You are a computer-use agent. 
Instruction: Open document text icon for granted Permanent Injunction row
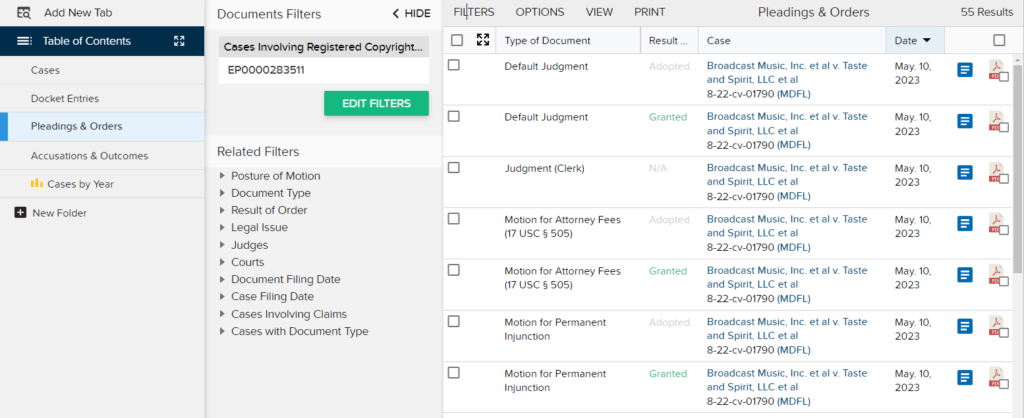coord(965,378)
